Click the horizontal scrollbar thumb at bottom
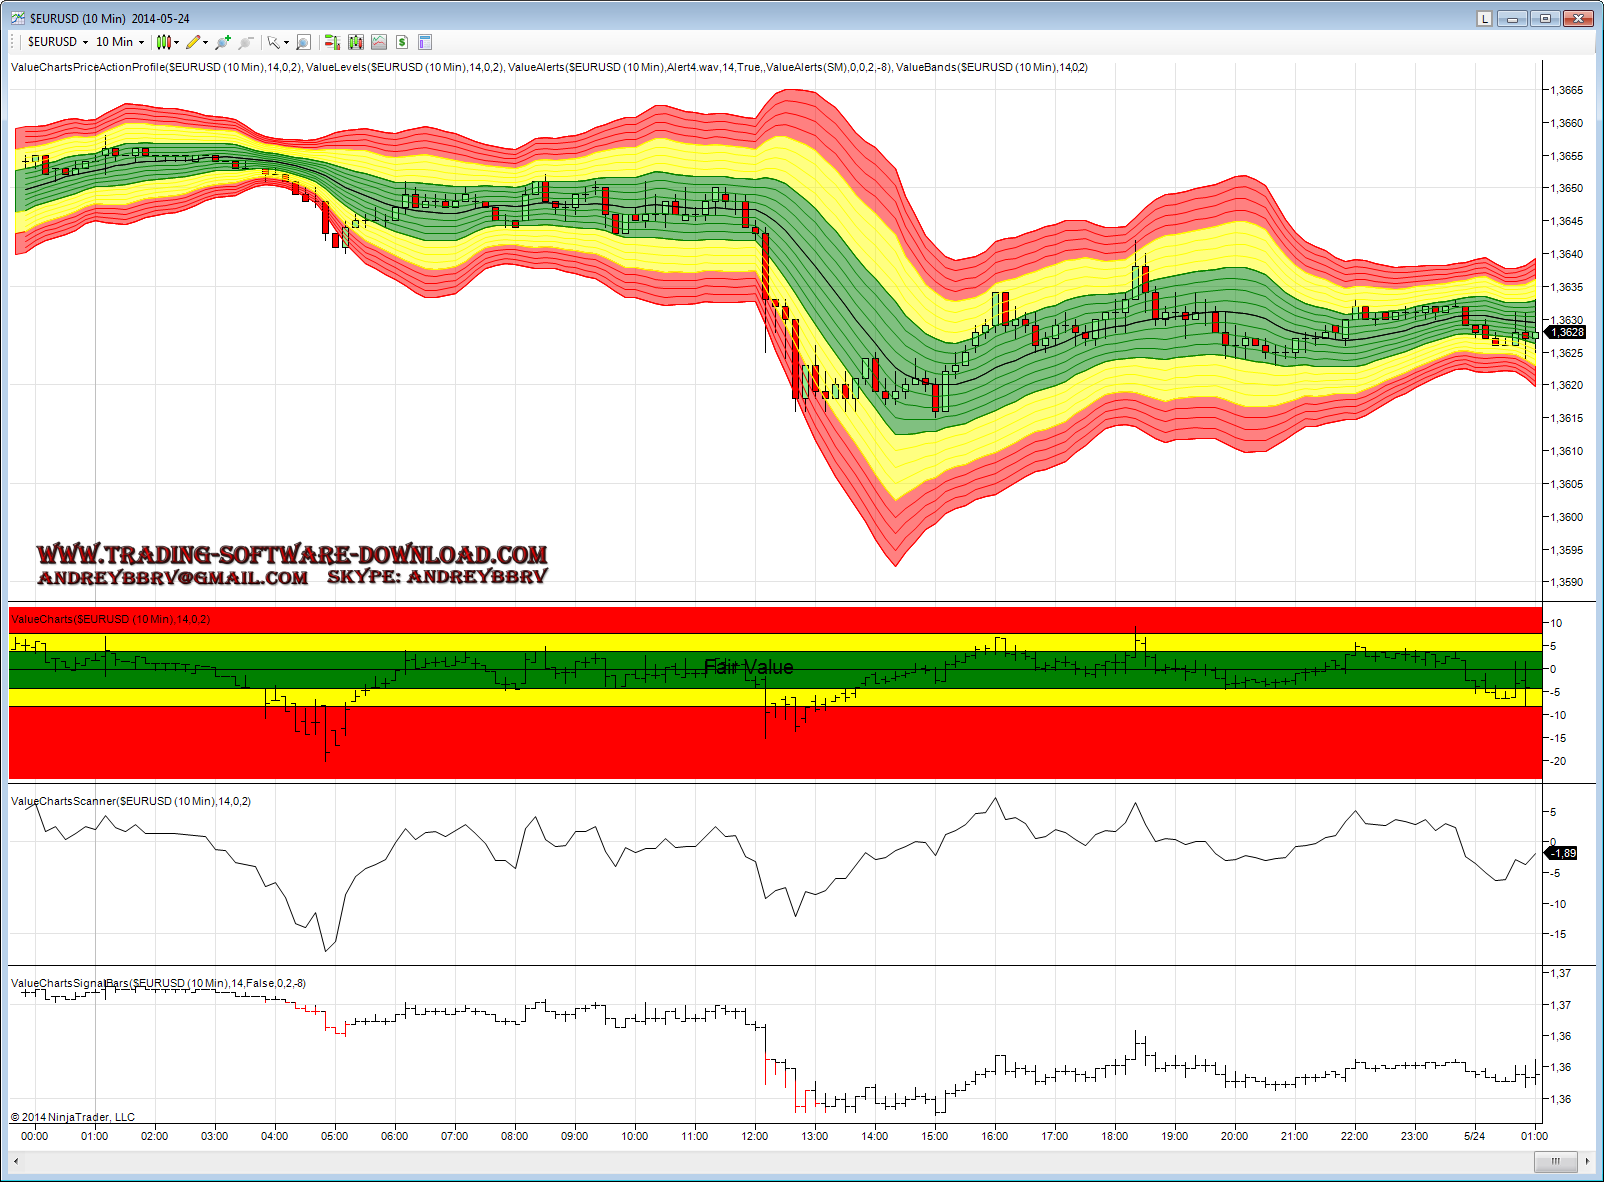Screen dimensions: 1604x1182 [x=1555, y=1161]
